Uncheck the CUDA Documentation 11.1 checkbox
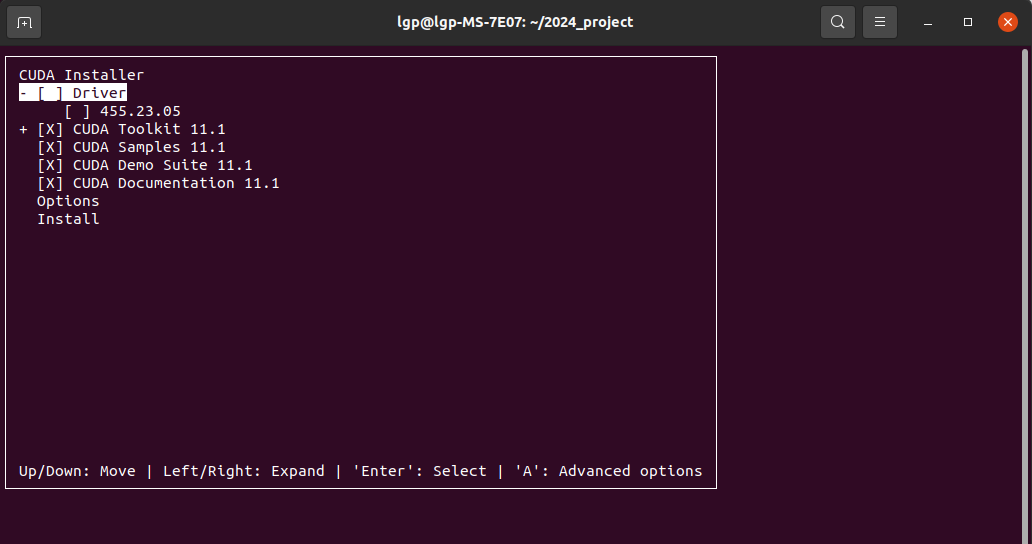The width and height of the screenshot is (1032, 544). [50, 183]
